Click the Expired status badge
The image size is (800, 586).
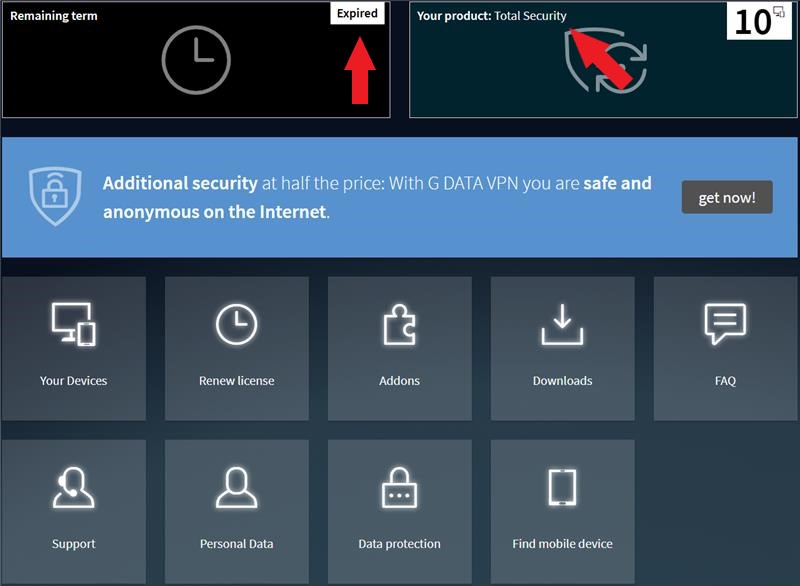357,14
